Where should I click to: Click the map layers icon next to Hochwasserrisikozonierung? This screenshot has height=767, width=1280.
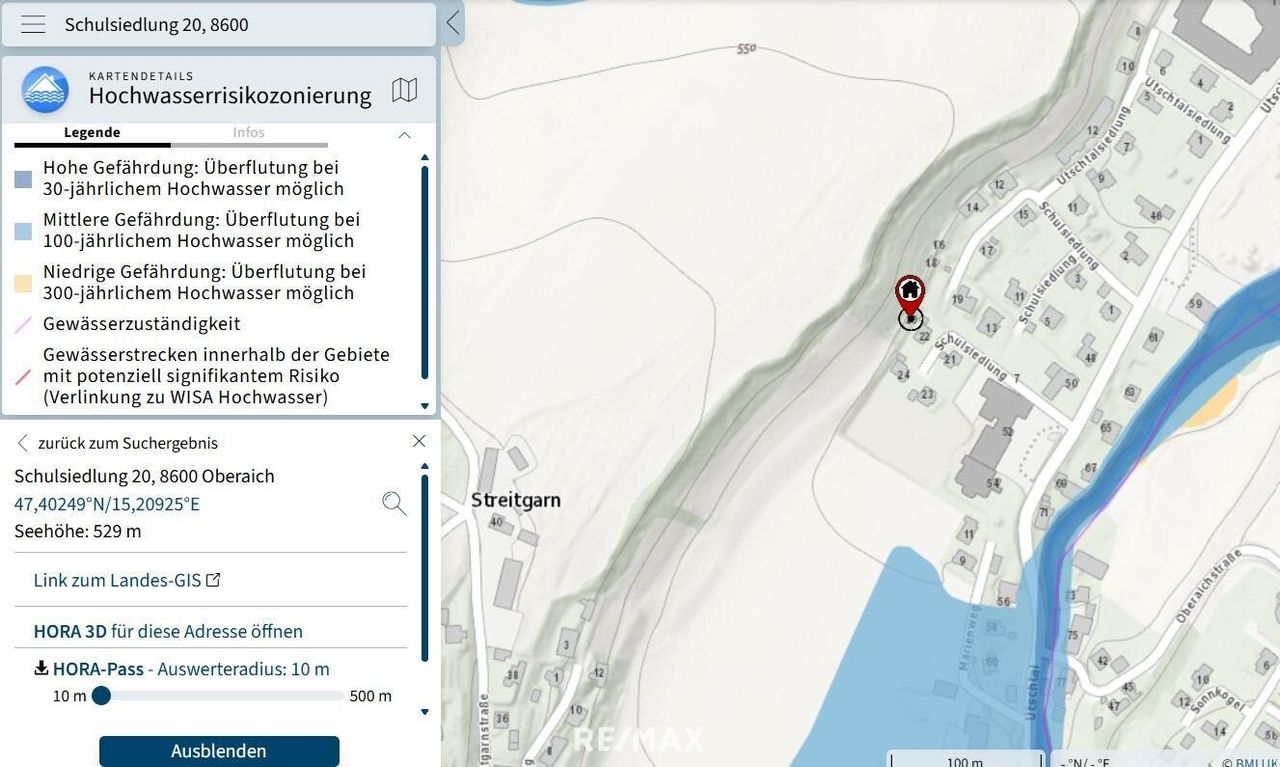[x=404, y=90]
